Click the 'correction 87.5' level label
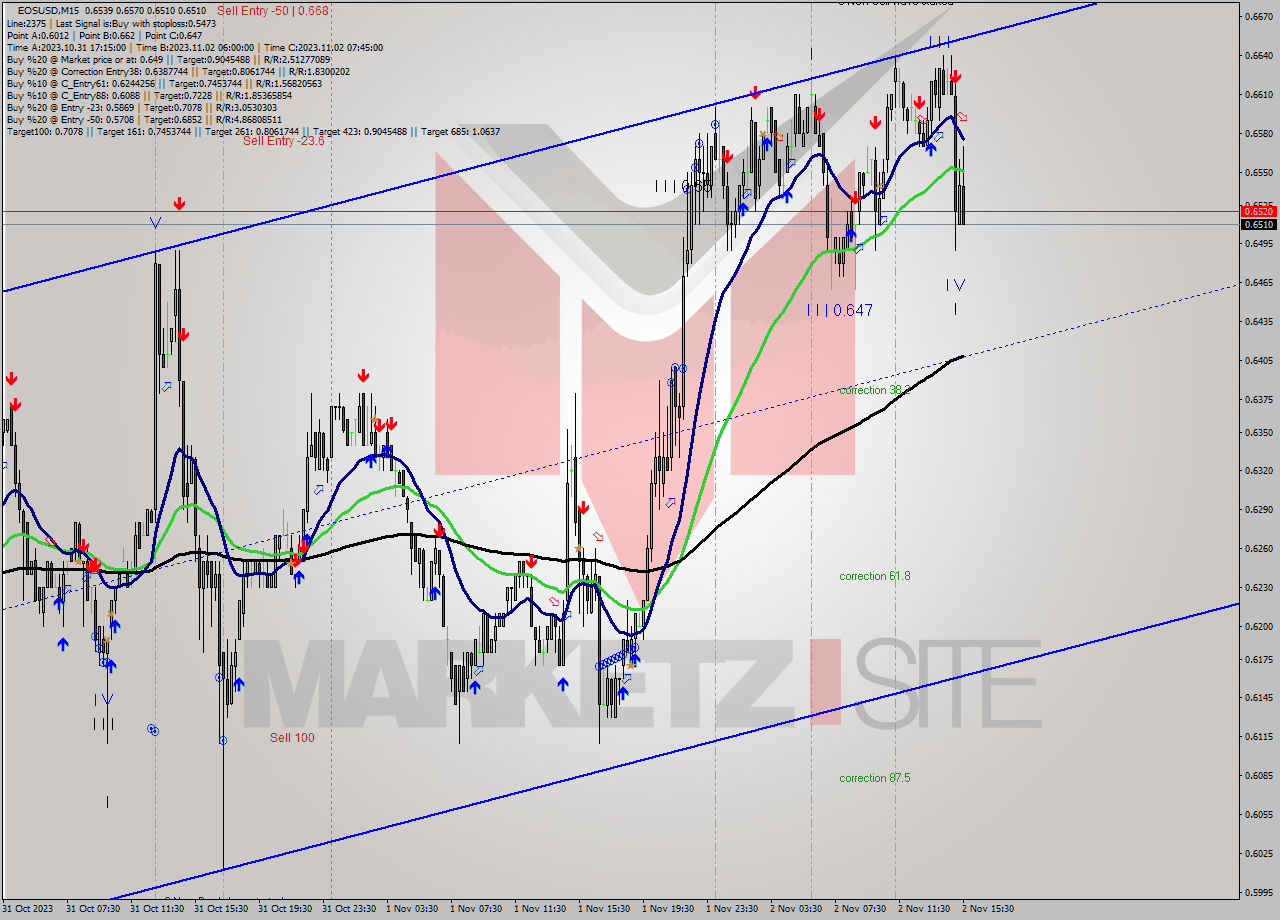This screenshot has width=1280, height=920. coord(875,778)
